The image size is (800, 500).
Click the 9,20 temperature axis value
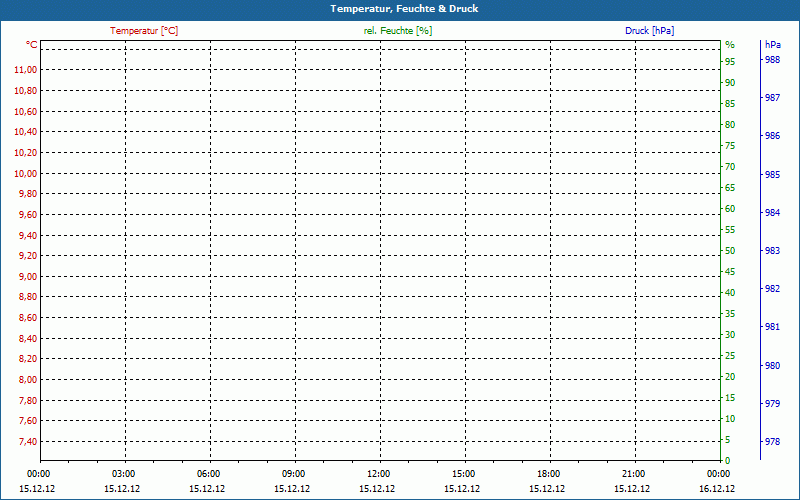point(28,256)
